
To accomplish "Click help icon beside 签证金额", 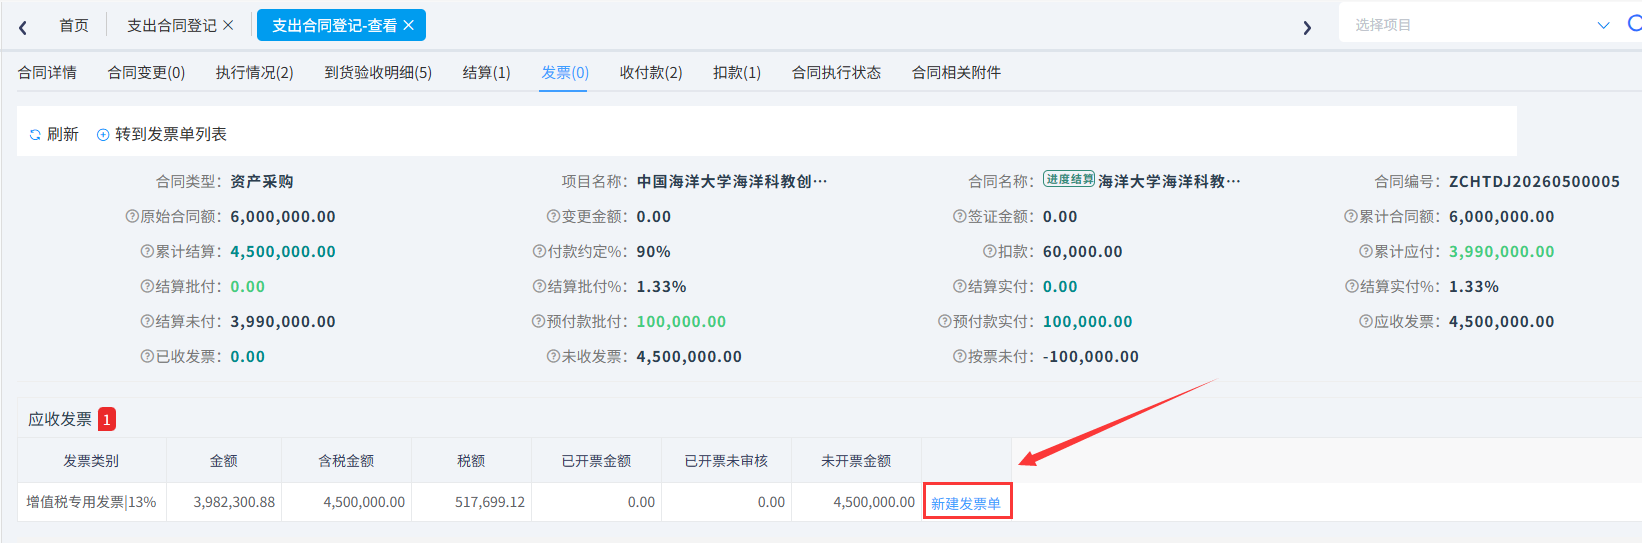I will click(x=959, y=216).
